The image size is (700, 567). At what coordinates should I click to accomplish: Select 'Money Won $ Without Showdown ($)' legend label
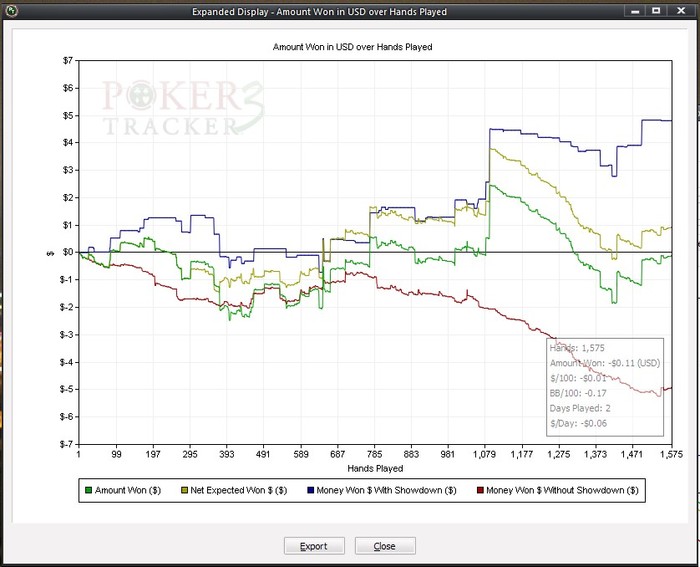pyautogui.click(x=562, y=490)
